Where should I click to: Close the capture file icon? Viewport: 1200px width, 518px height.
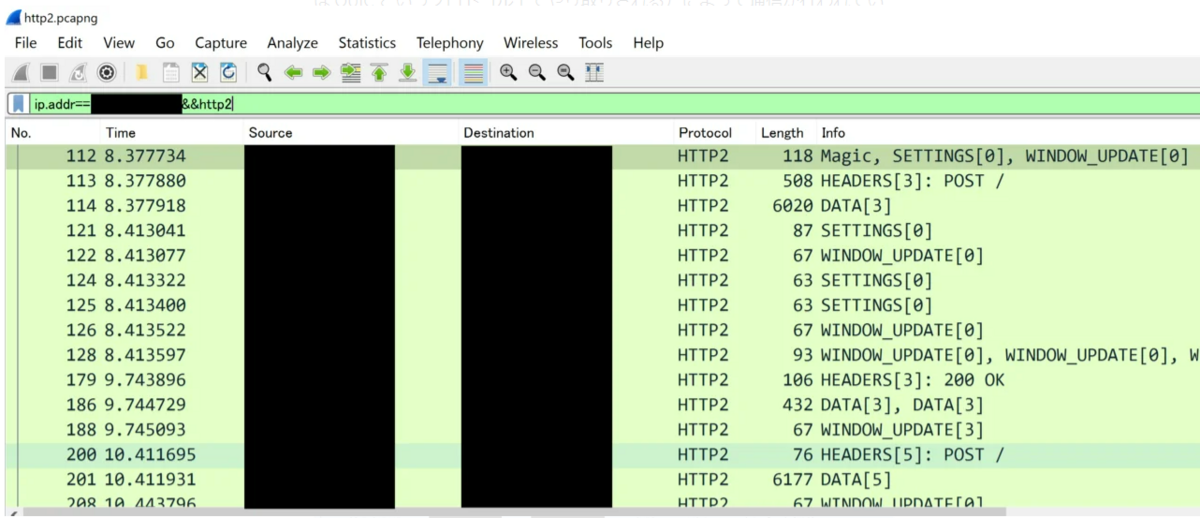pyautogui.click(x=200, y=72)
